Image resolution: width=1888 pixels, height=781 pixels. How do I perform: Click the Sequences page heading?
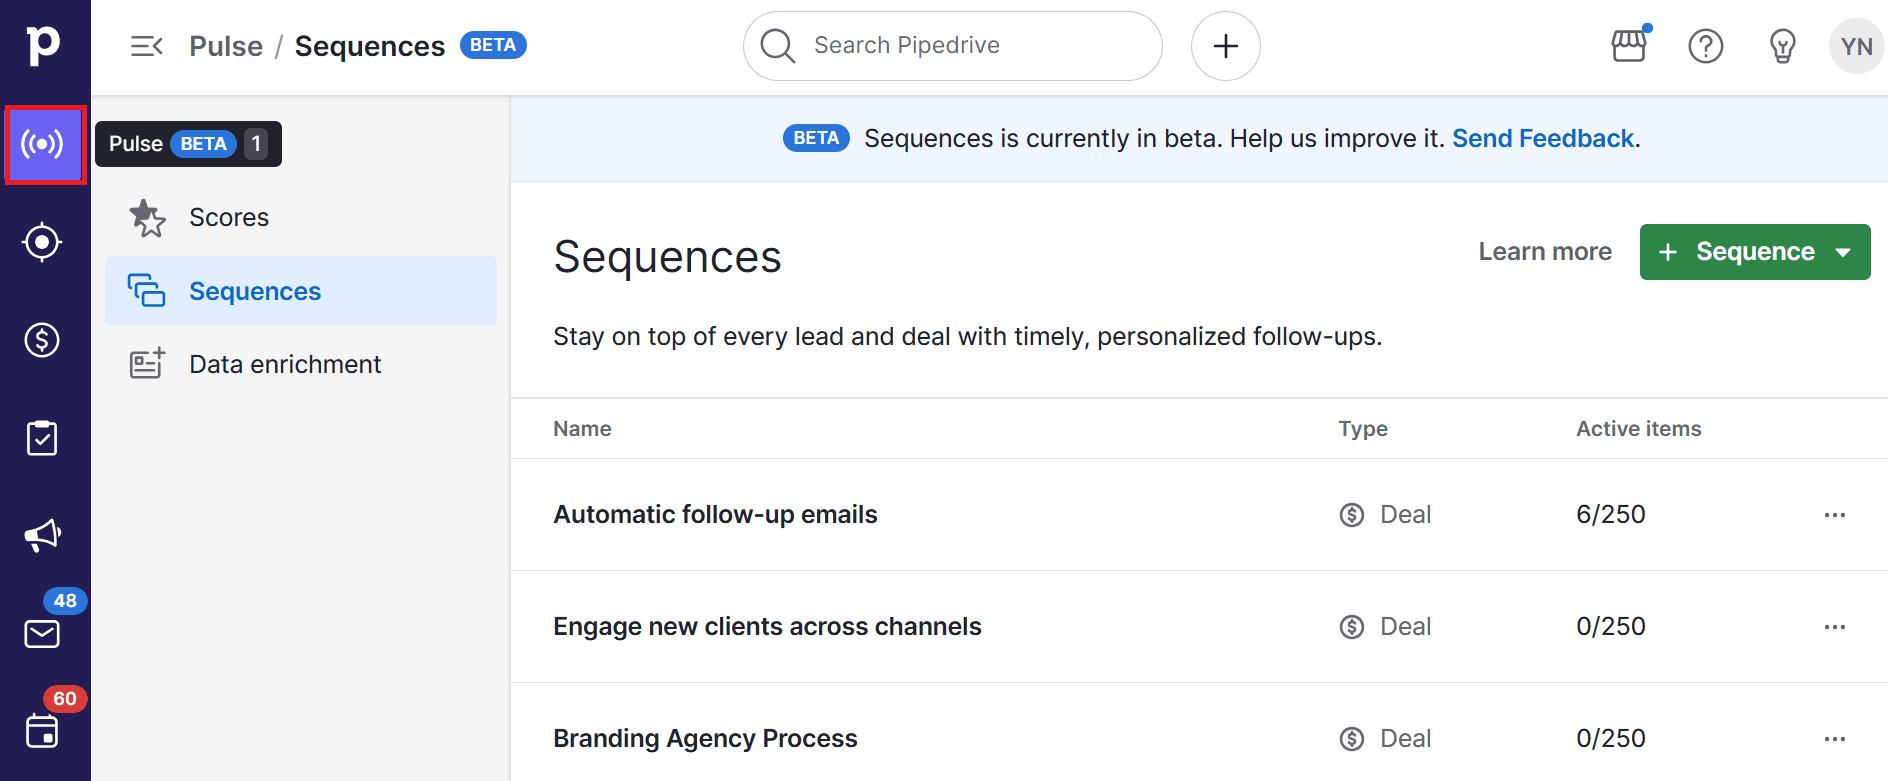click(667, 257)
